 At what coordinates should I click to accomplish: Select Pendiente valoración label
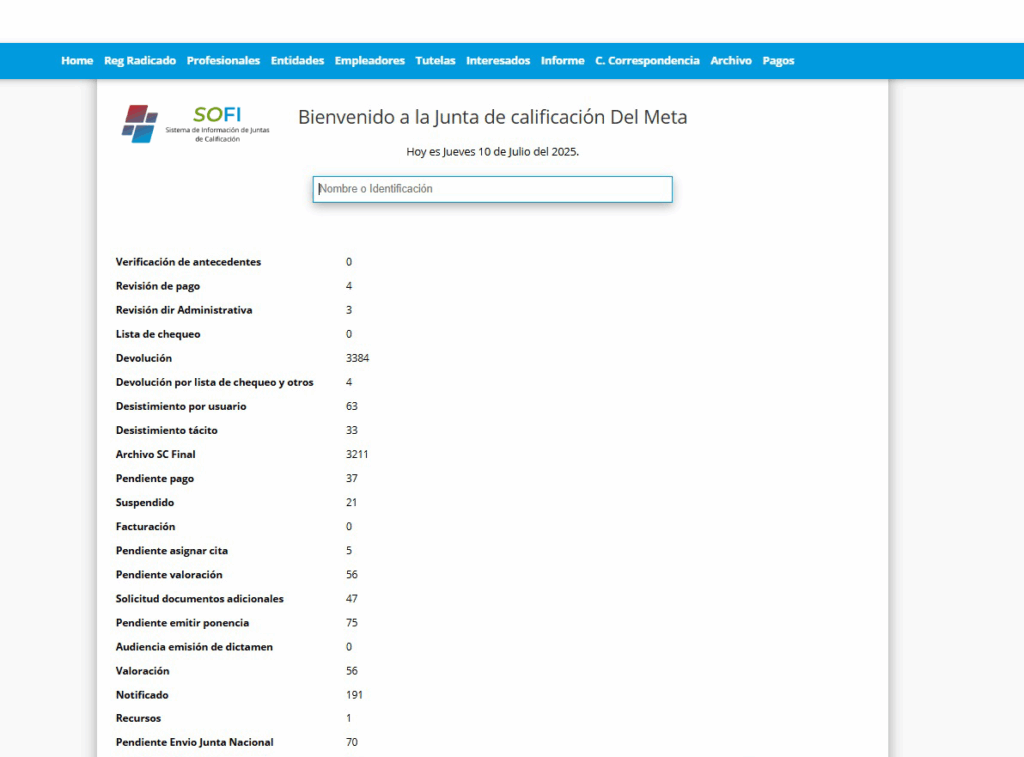(x=169, y=575)
